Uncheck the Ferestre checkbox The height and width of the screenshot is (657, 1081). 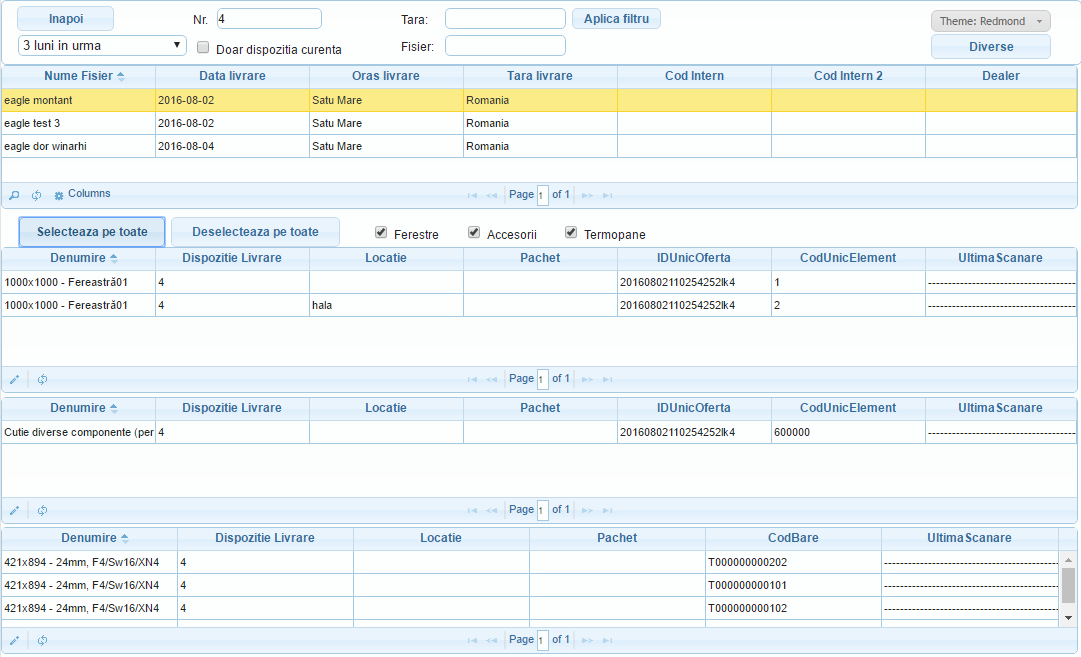tap(380, 231)
